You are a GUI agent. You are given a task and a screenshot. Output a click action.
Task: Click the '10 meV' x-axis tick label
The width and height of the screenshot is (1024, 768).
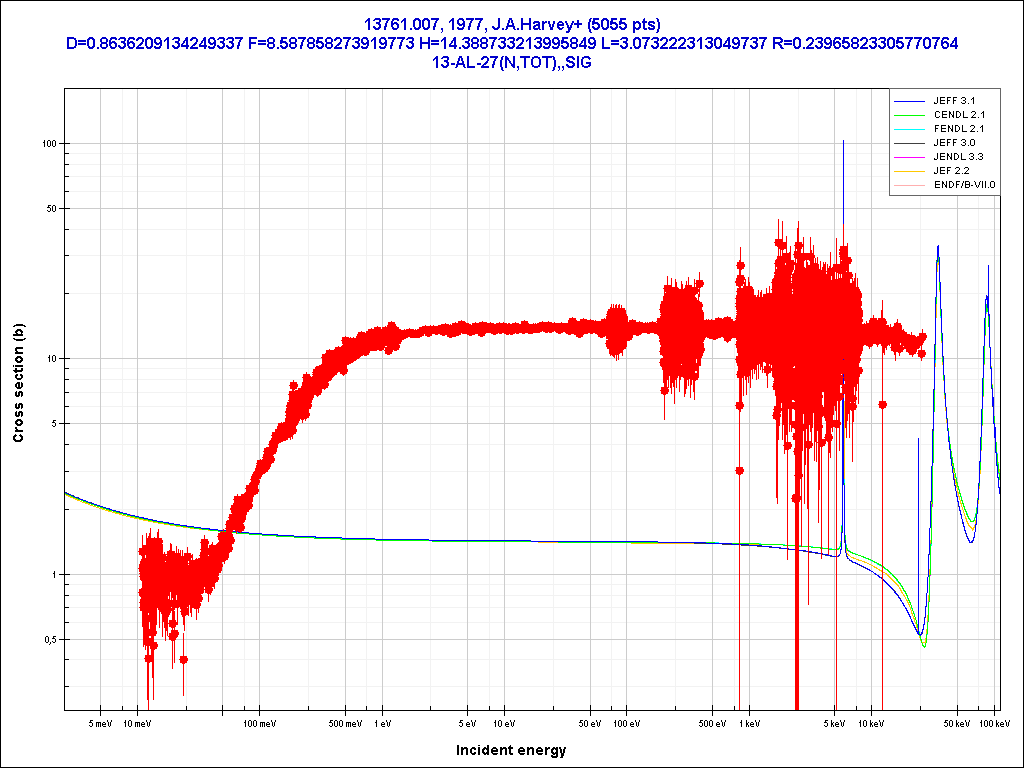point(137,723)
